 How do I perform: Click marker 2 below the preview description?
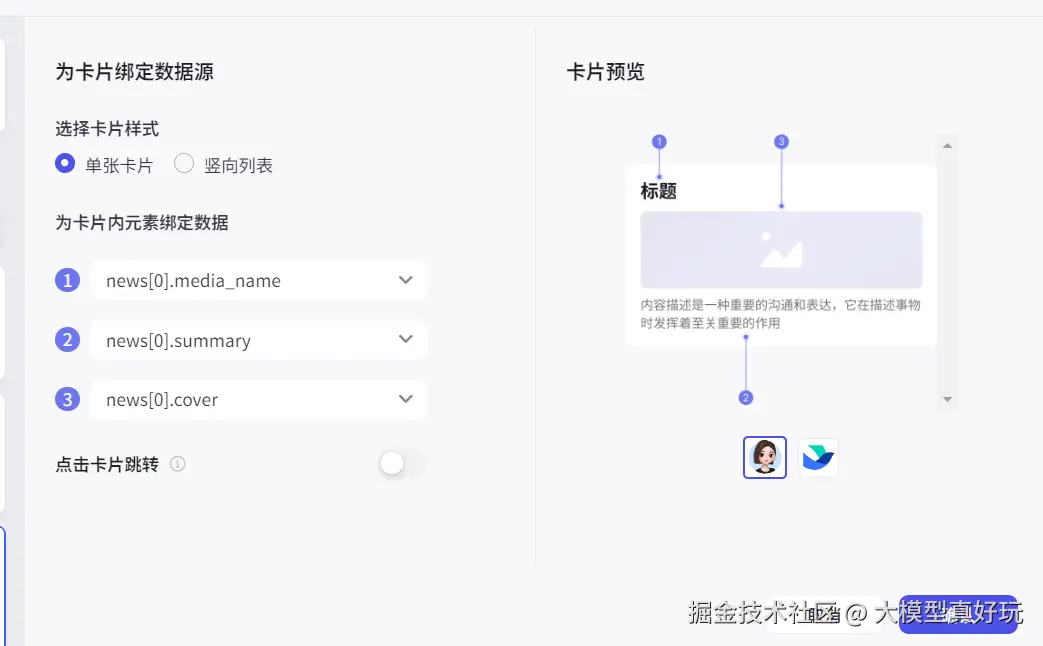tap(746, 398)
